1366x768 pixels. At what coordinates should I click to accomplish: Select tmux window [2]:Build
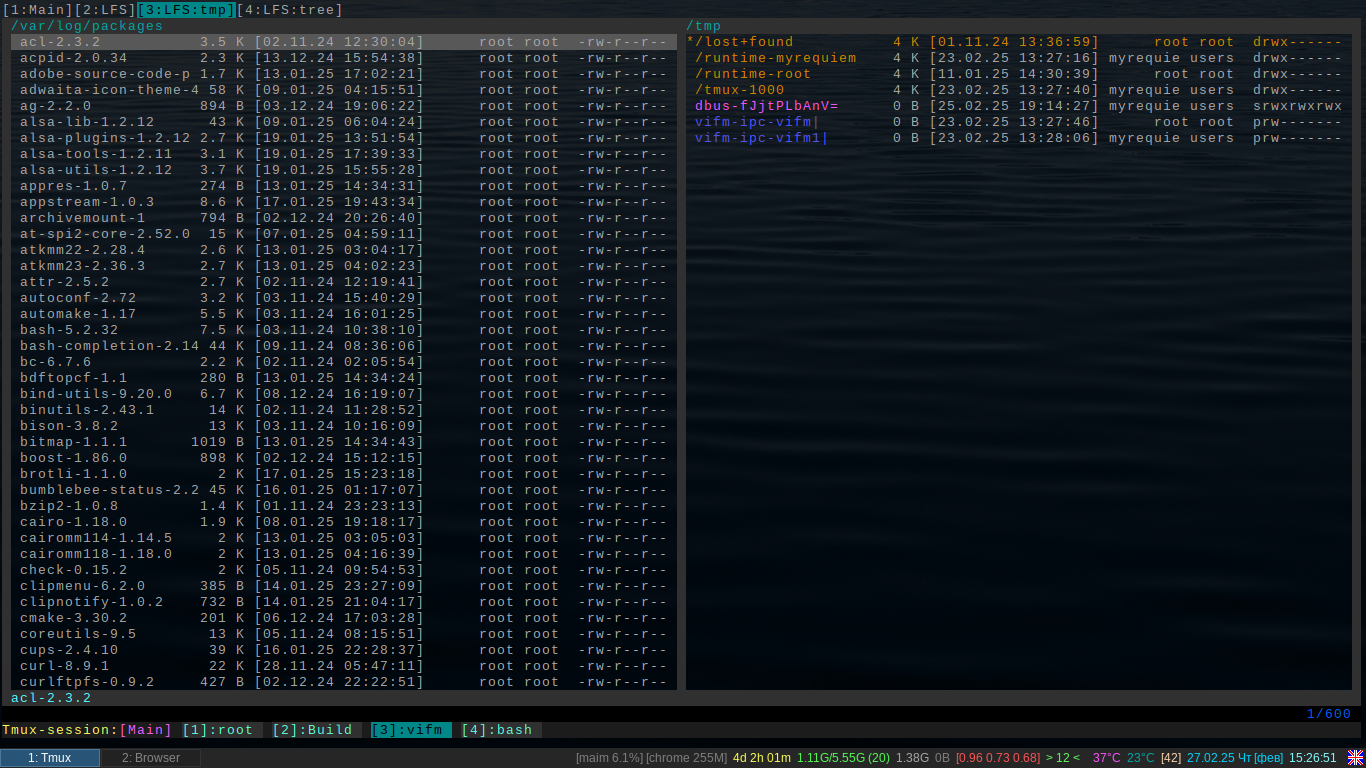[x=312, y=730]
